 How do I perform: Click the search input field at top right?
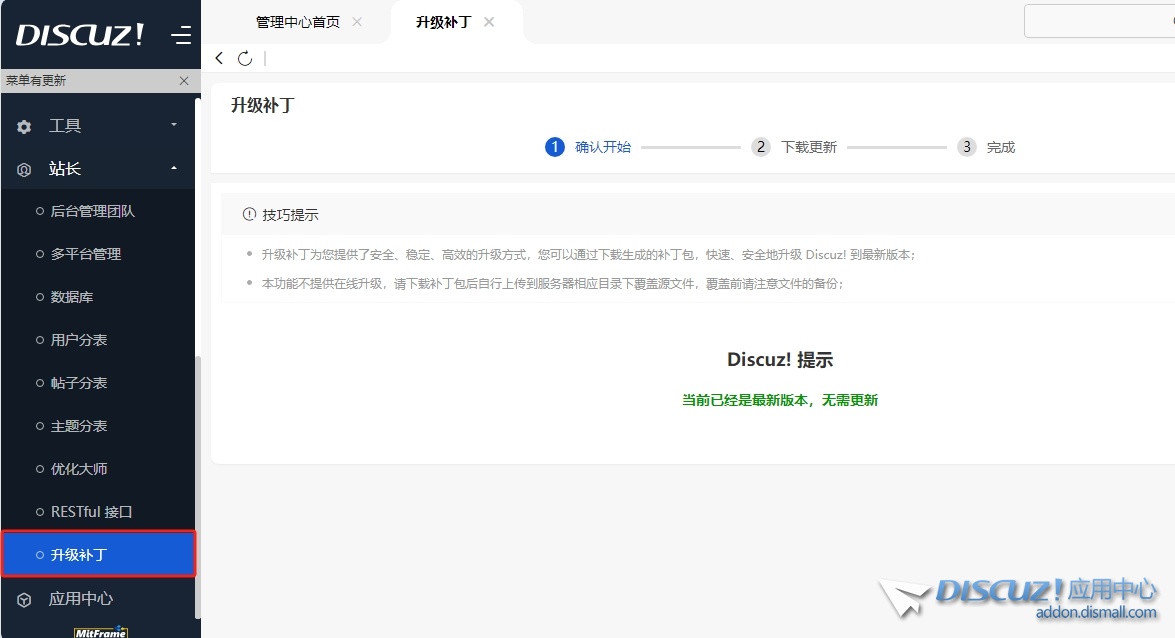[x=1100, y=21]
